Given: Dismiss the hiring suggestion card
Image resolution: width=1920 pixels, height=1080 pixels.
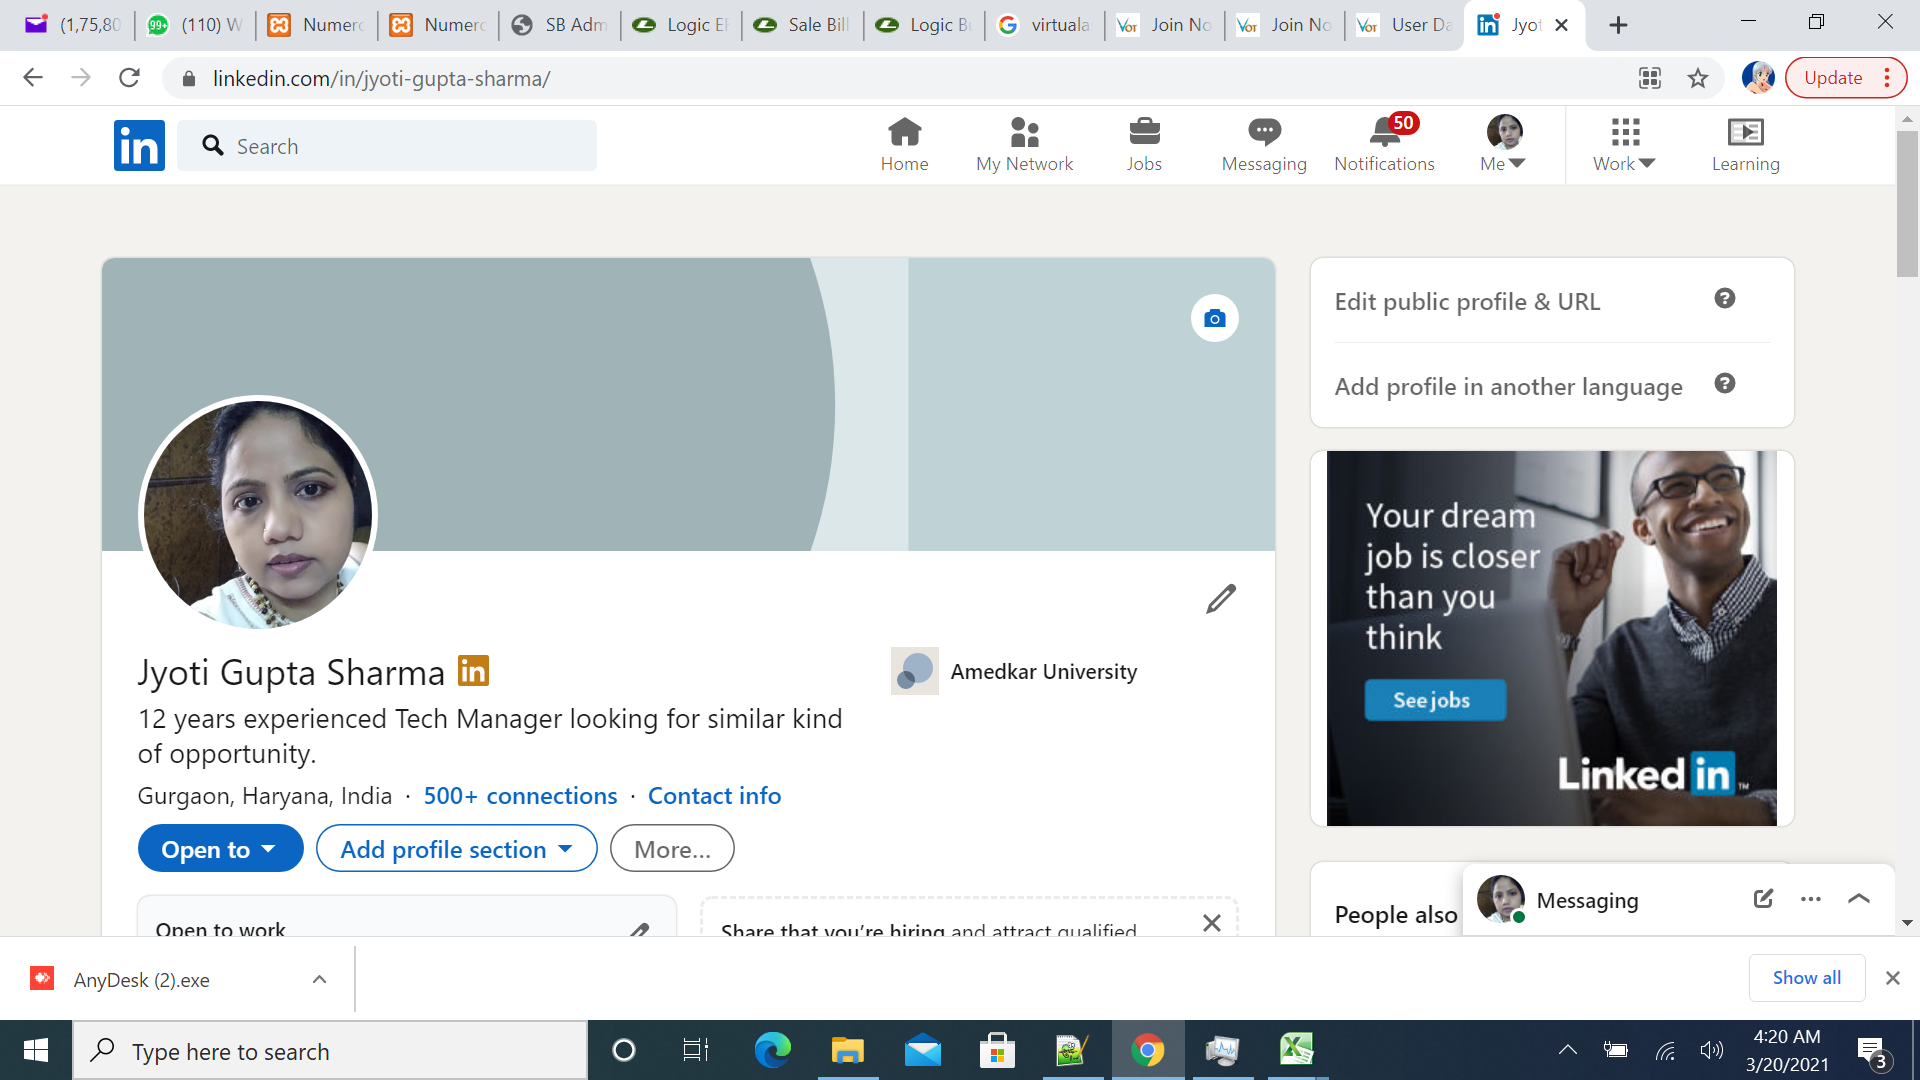Looking at the screenshot, I should pos(1211,923).
